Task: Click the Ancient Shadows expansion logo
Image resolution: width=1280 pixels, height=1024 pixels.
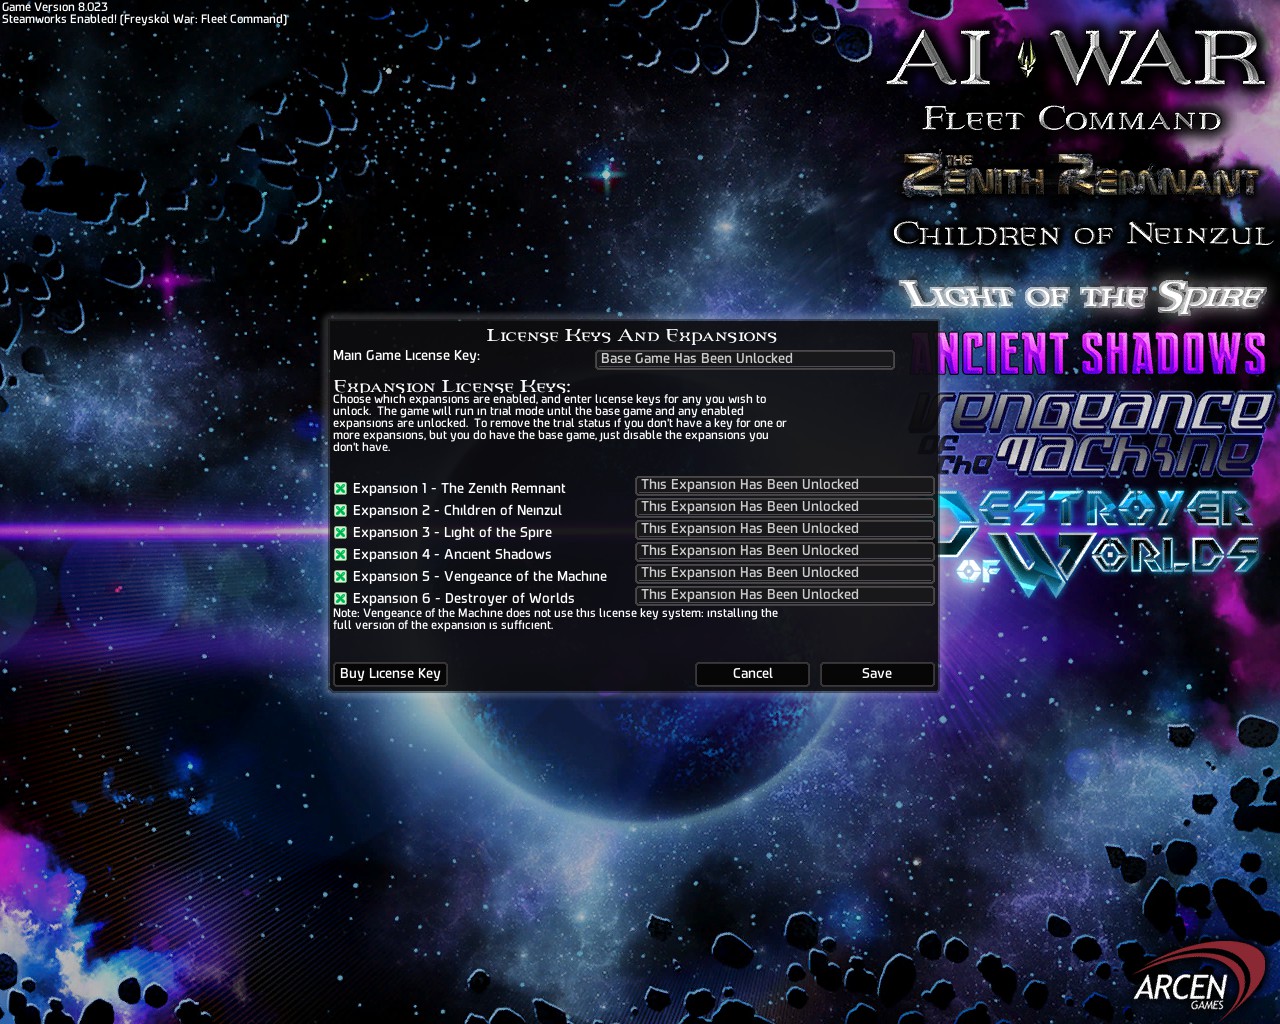Action: [x=1100, y=354]
